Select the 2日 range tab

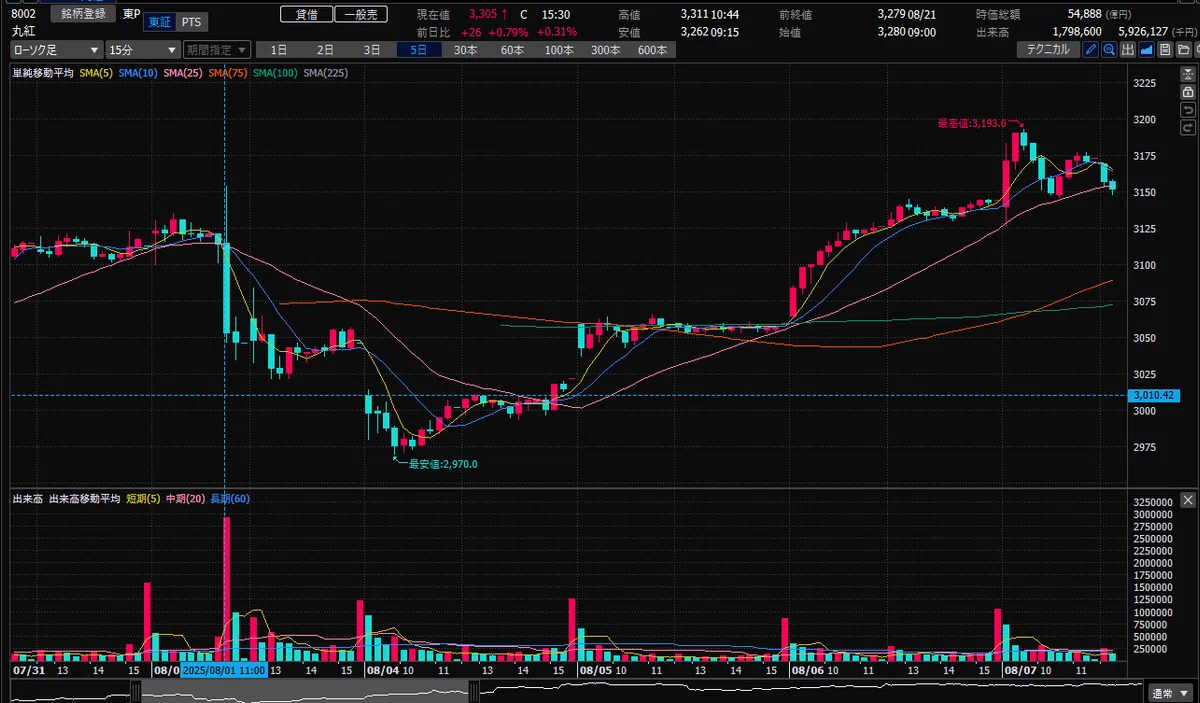326,50
